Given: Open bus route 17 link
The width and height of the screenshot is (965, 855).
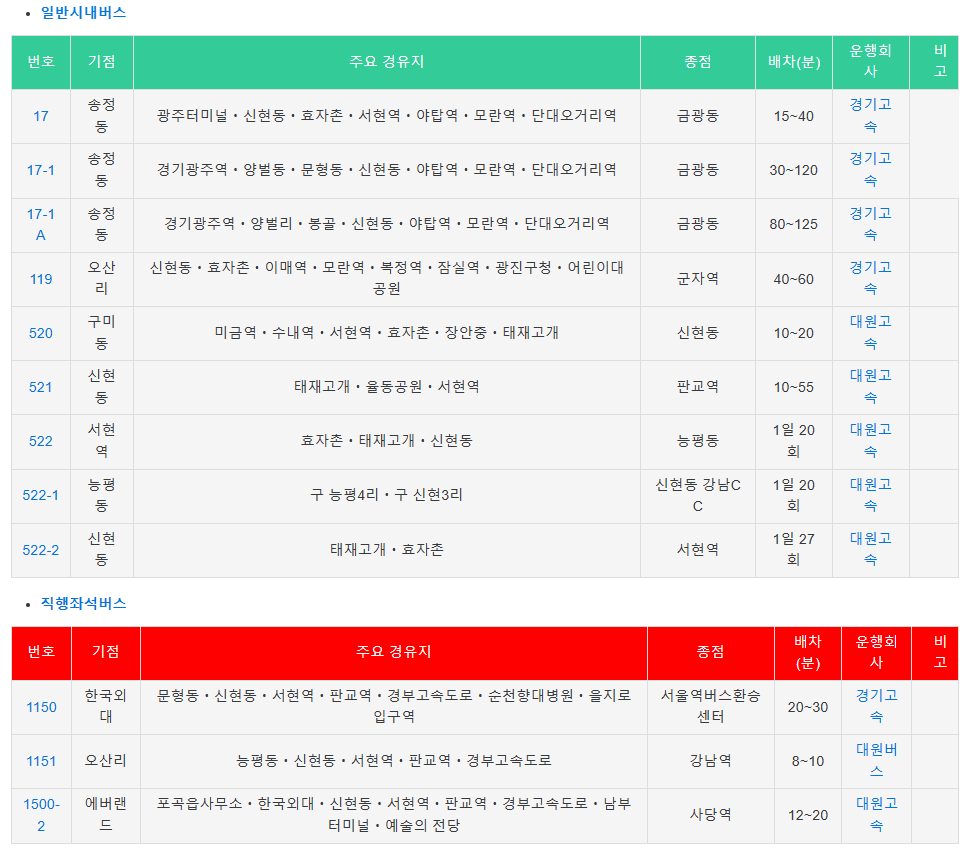Looking at the screenshot, I should 41,116.
